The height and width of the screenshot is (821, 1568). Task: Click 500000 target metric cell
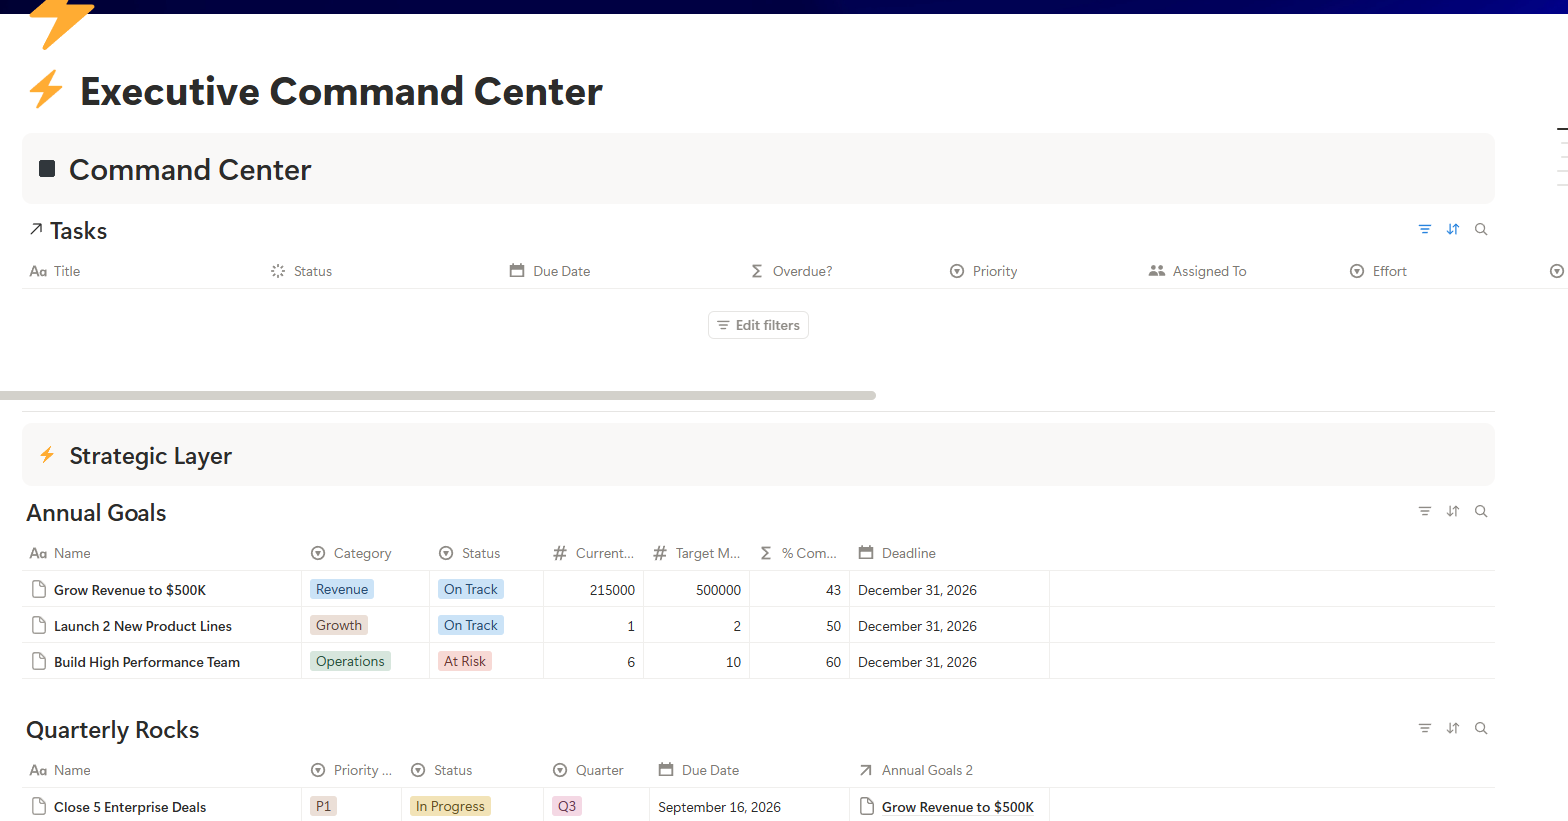[697, 589]
